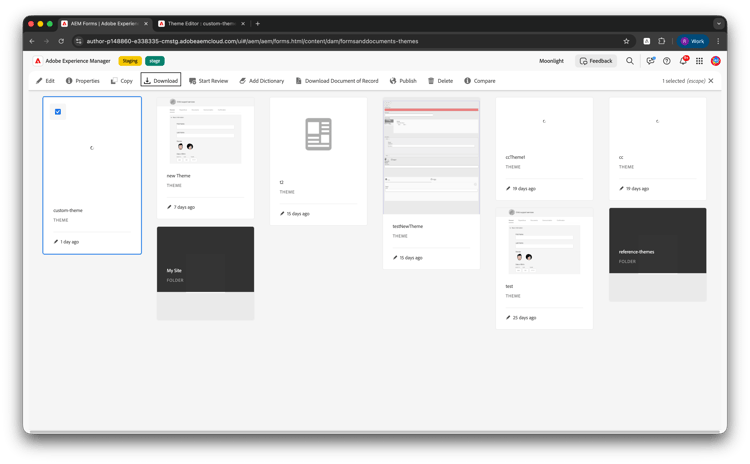Open Properties from the action bar
Image resolution: width=750 pixels, height=464 pixels.
pos(83,81)
